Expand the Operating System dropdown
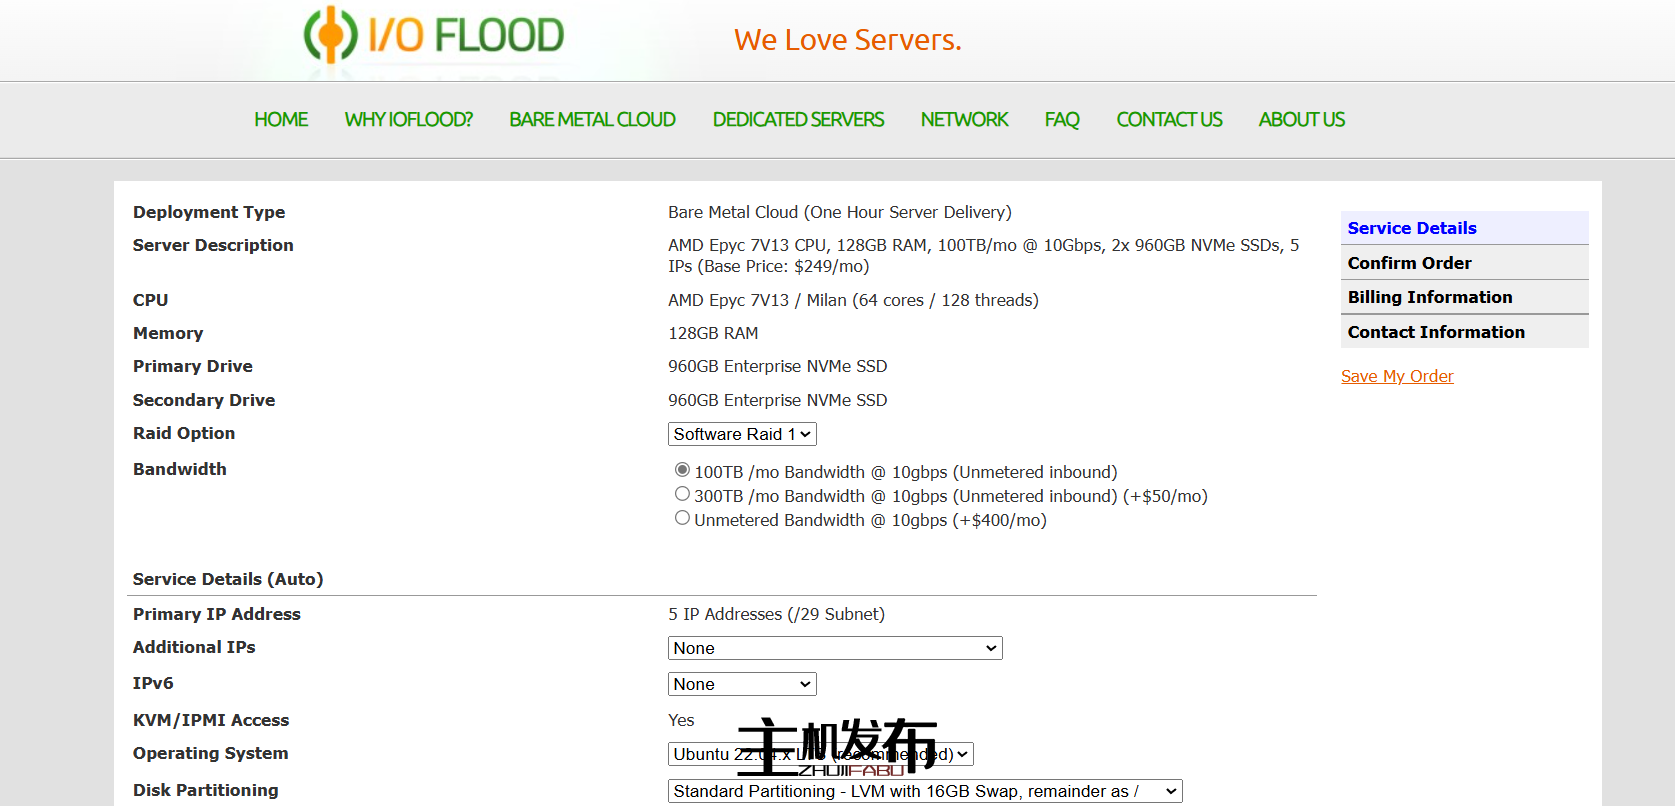 tap(820, 754)
